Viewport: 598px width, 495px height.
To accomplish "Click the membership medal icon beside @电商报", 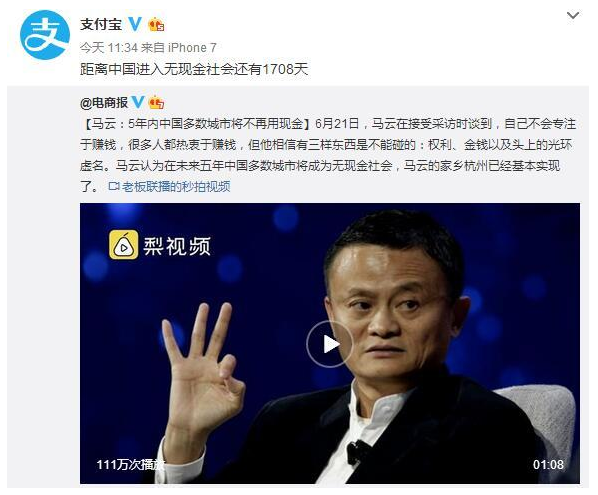I will 156,102.
